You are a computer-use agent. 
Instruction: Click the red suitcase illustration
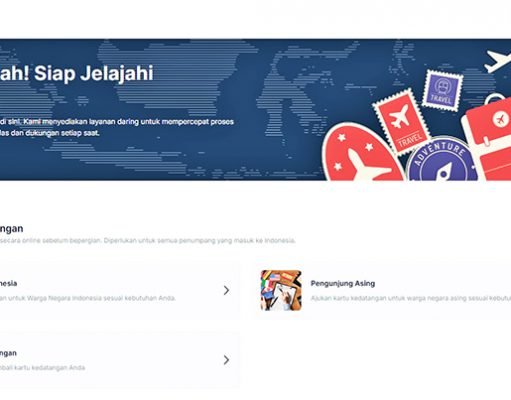click(487, 138)
